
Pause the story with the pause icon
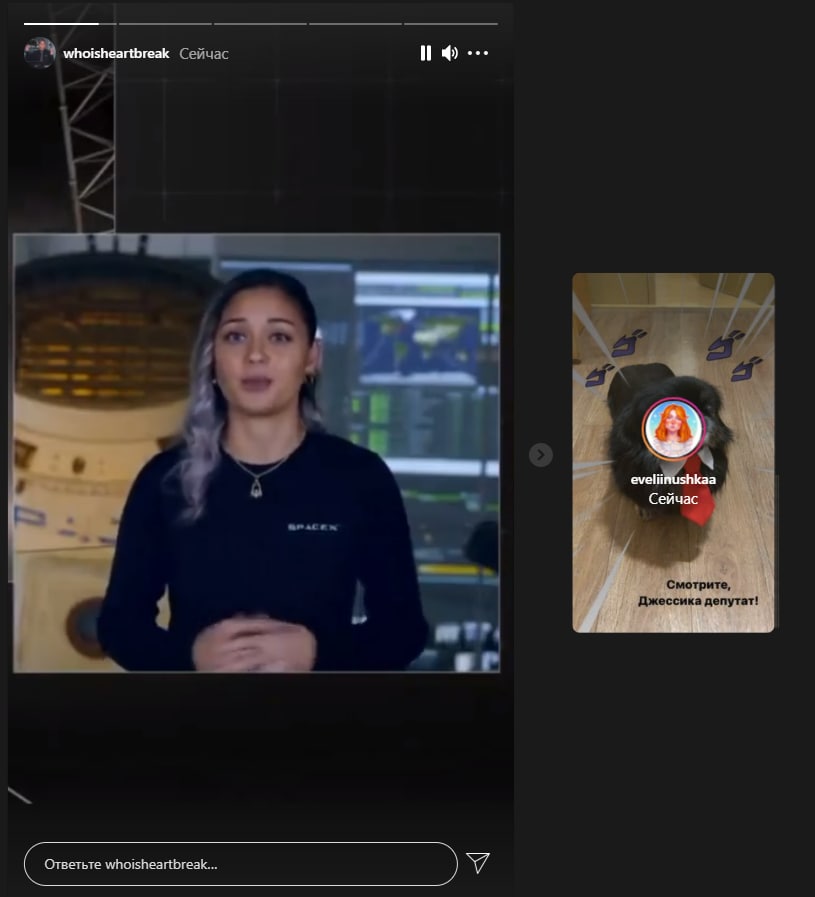point(426,53)
